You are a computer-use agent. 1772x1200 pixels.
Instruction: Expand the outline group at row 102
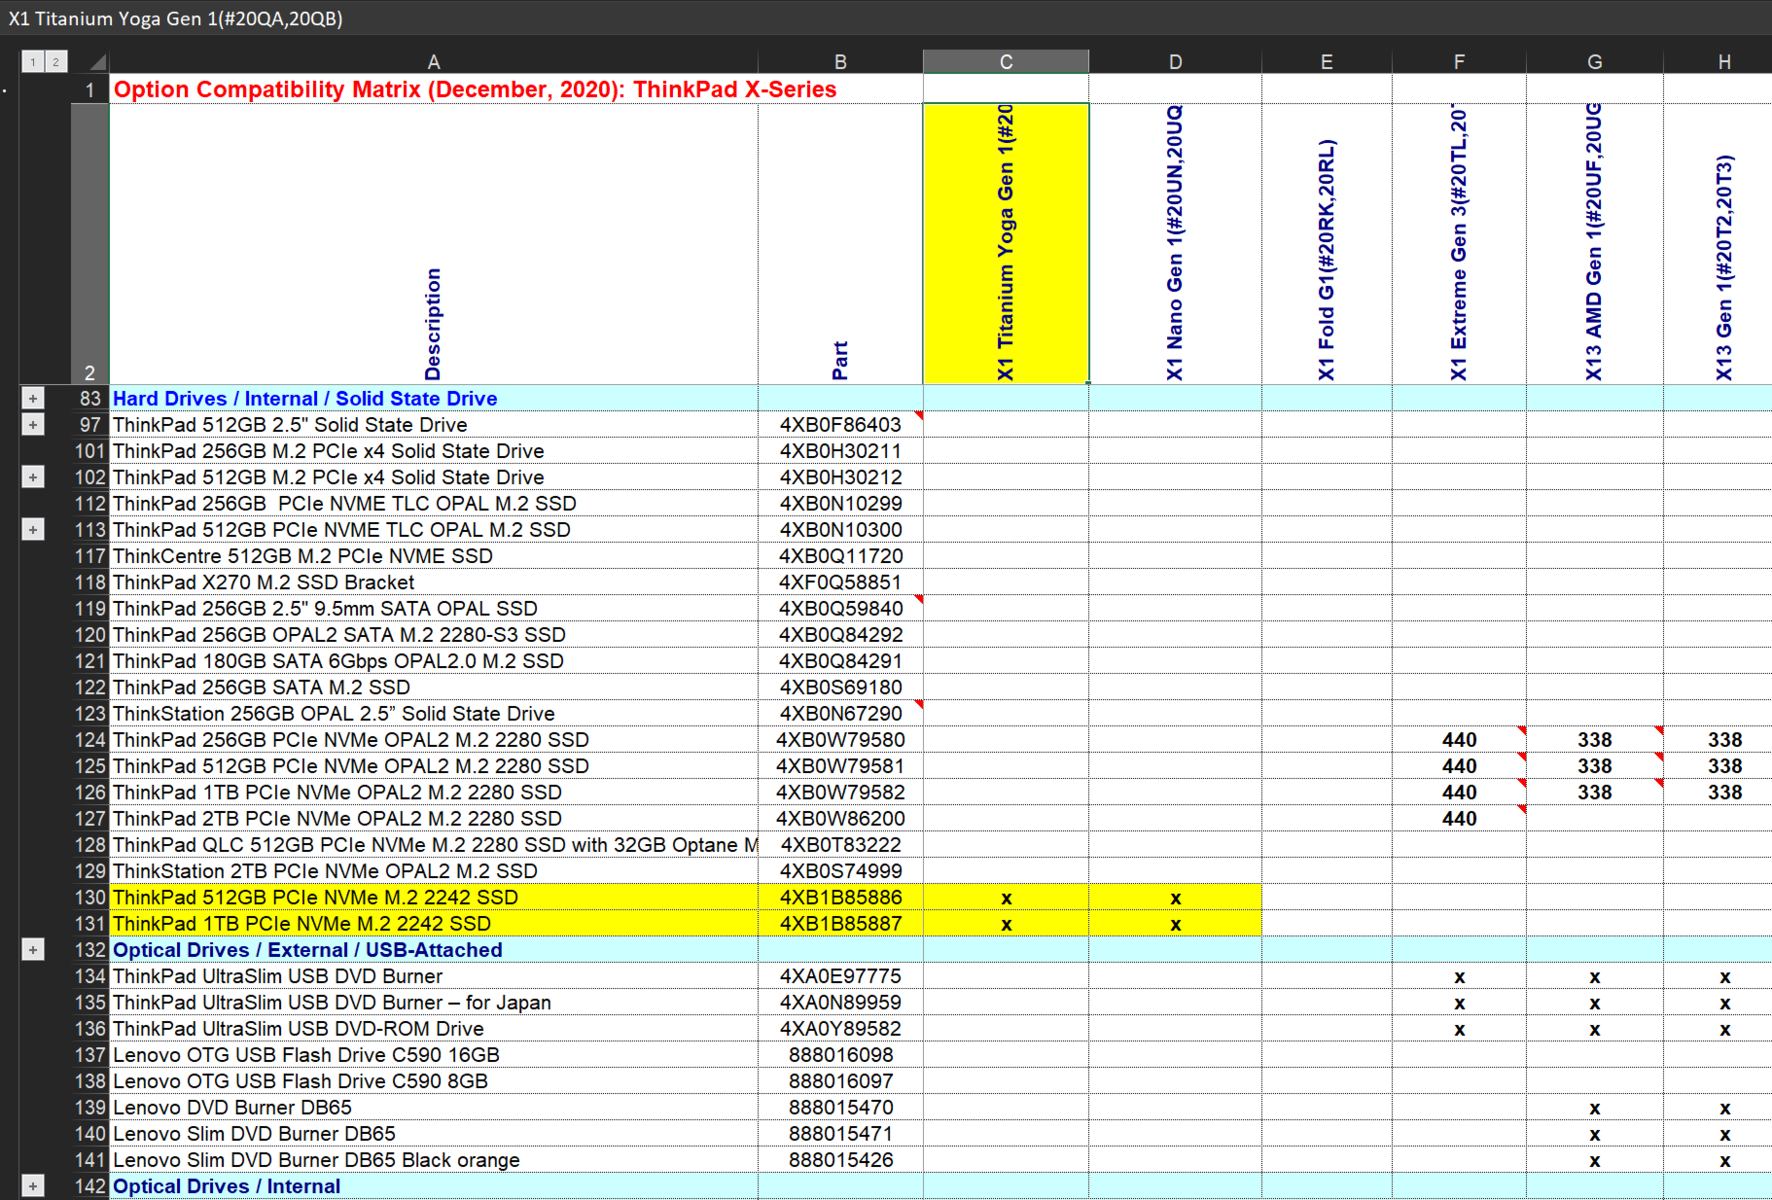coord(33,477)
